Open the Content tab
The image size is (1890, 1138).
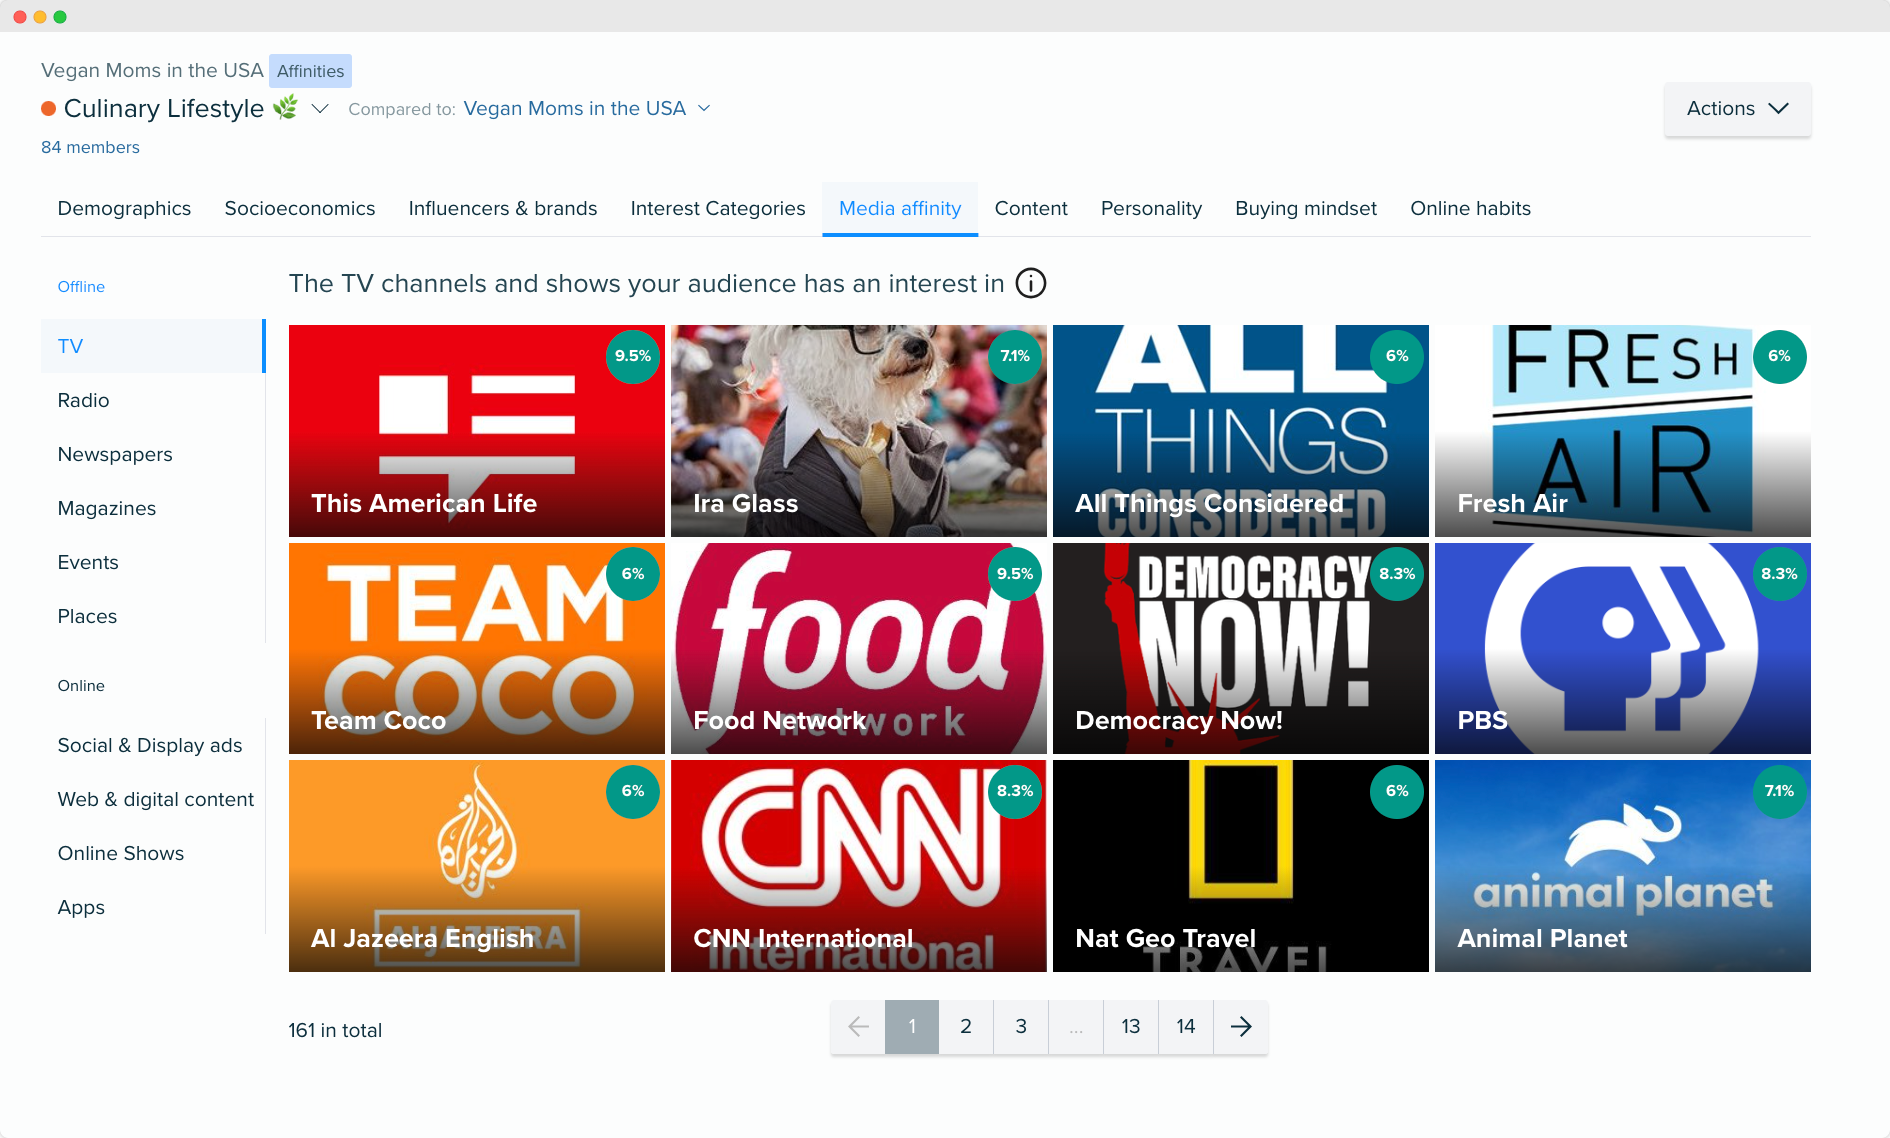[1031, 208]
